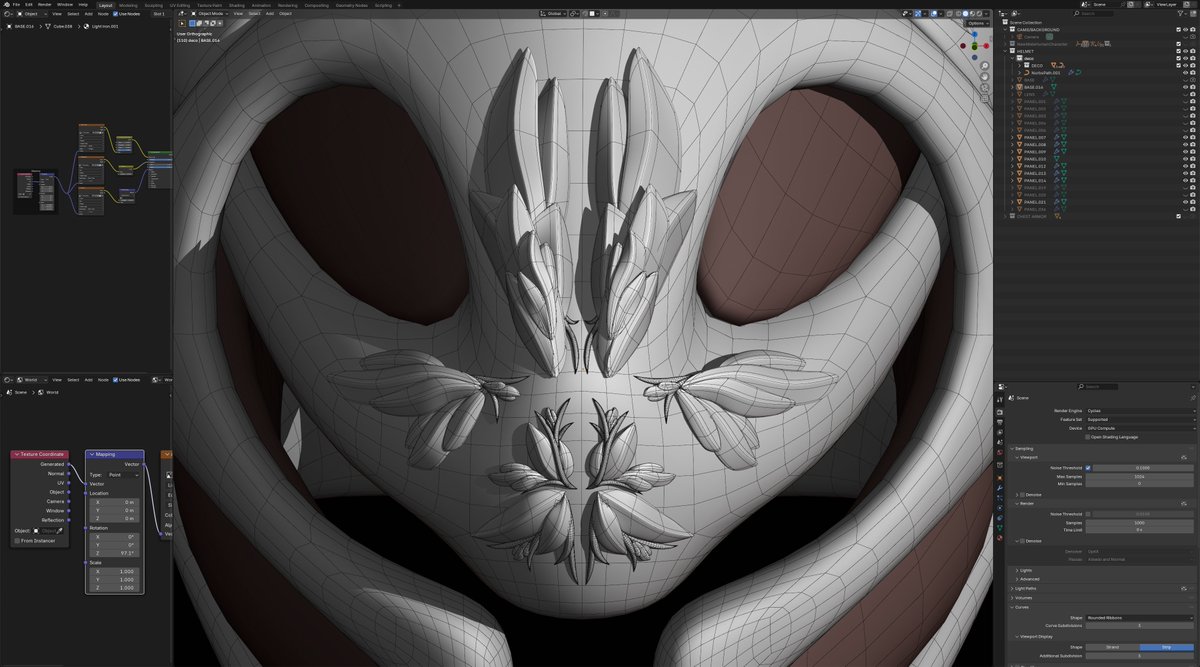Collapse the Texture Coordinate node
The width and height of the screenshot is (1200, 667).
(x=15, y=454)
